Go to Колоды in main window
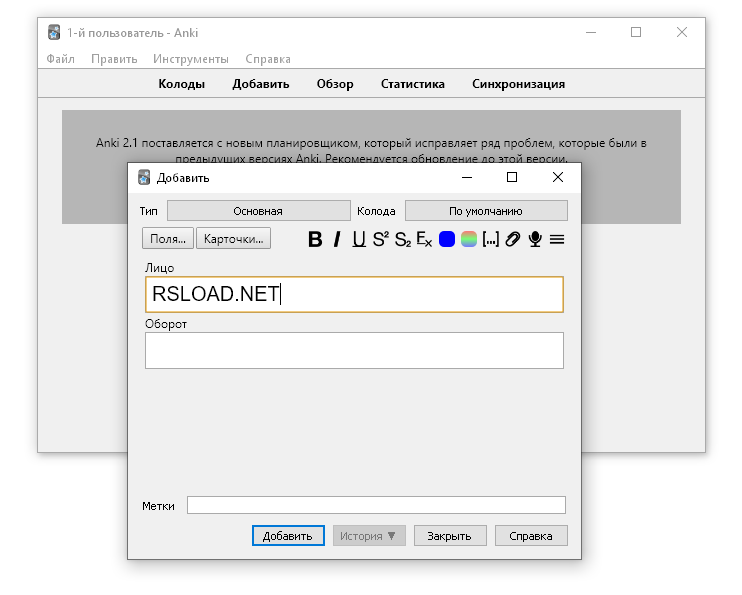The width and height of the screenshot is (742, 595). [182, 84]
